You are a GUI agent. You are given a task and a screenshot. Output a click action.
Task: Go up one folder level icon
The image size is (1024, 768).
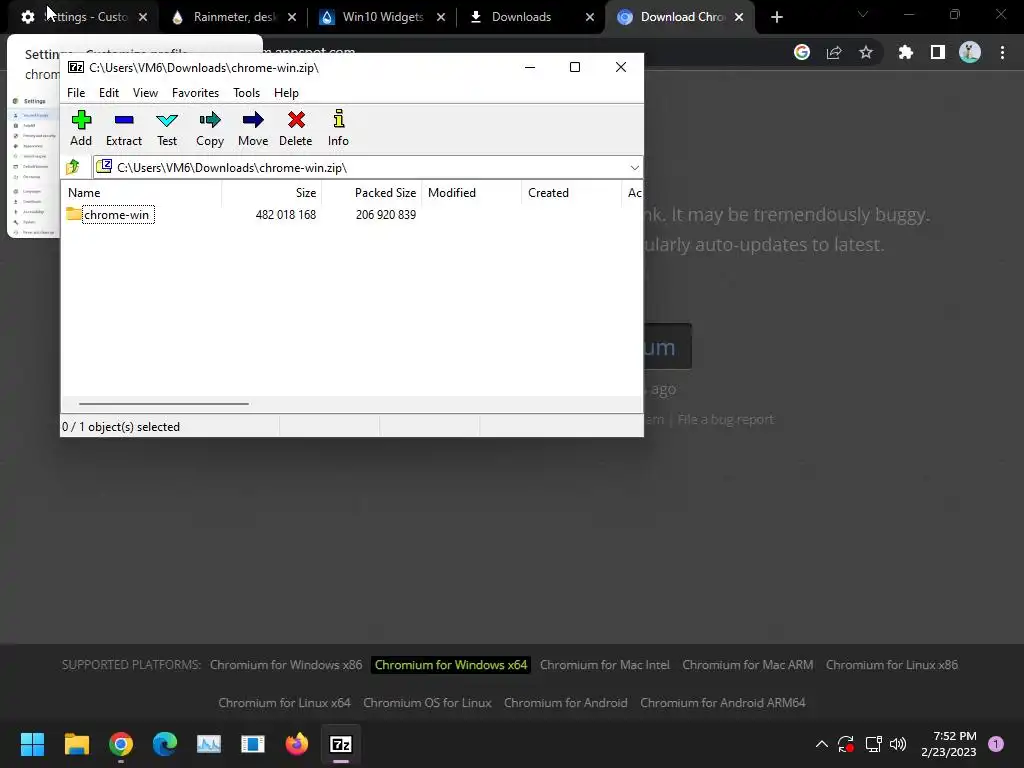coord(72,167)
